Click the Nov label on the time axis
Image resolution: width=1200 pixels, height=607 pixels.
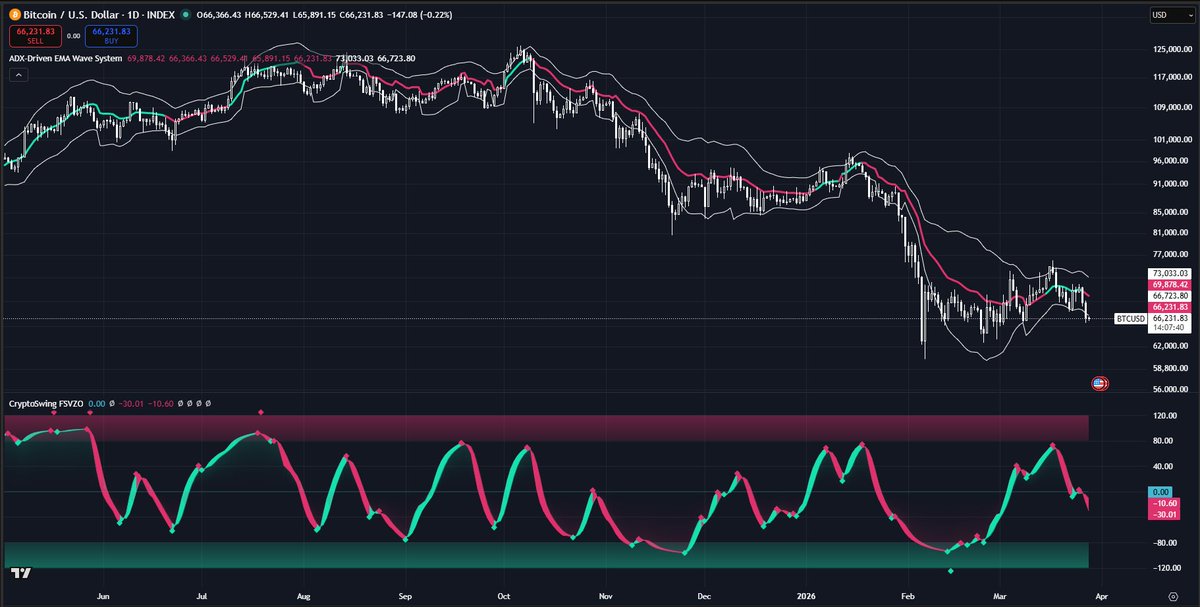(604, 594)
